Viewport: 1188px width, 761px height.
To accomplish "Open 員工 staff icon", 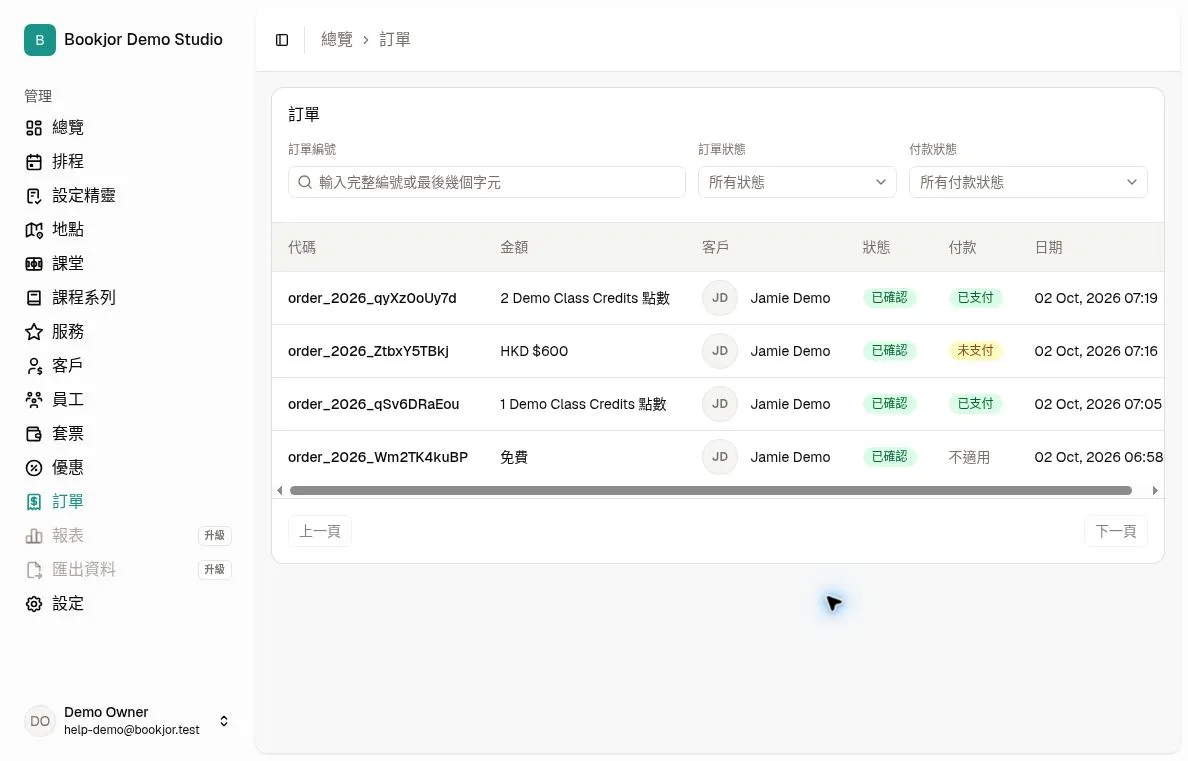I will [x=34, y=400].
